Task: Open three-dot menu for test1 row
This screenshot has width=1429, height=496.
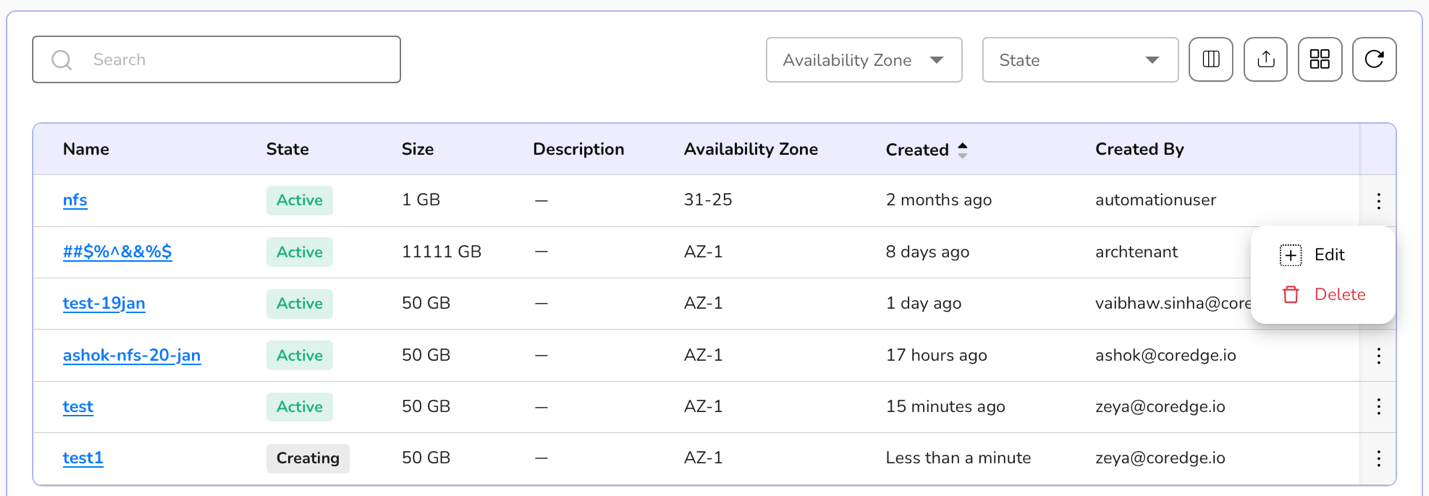Action: coord(1378,459)
